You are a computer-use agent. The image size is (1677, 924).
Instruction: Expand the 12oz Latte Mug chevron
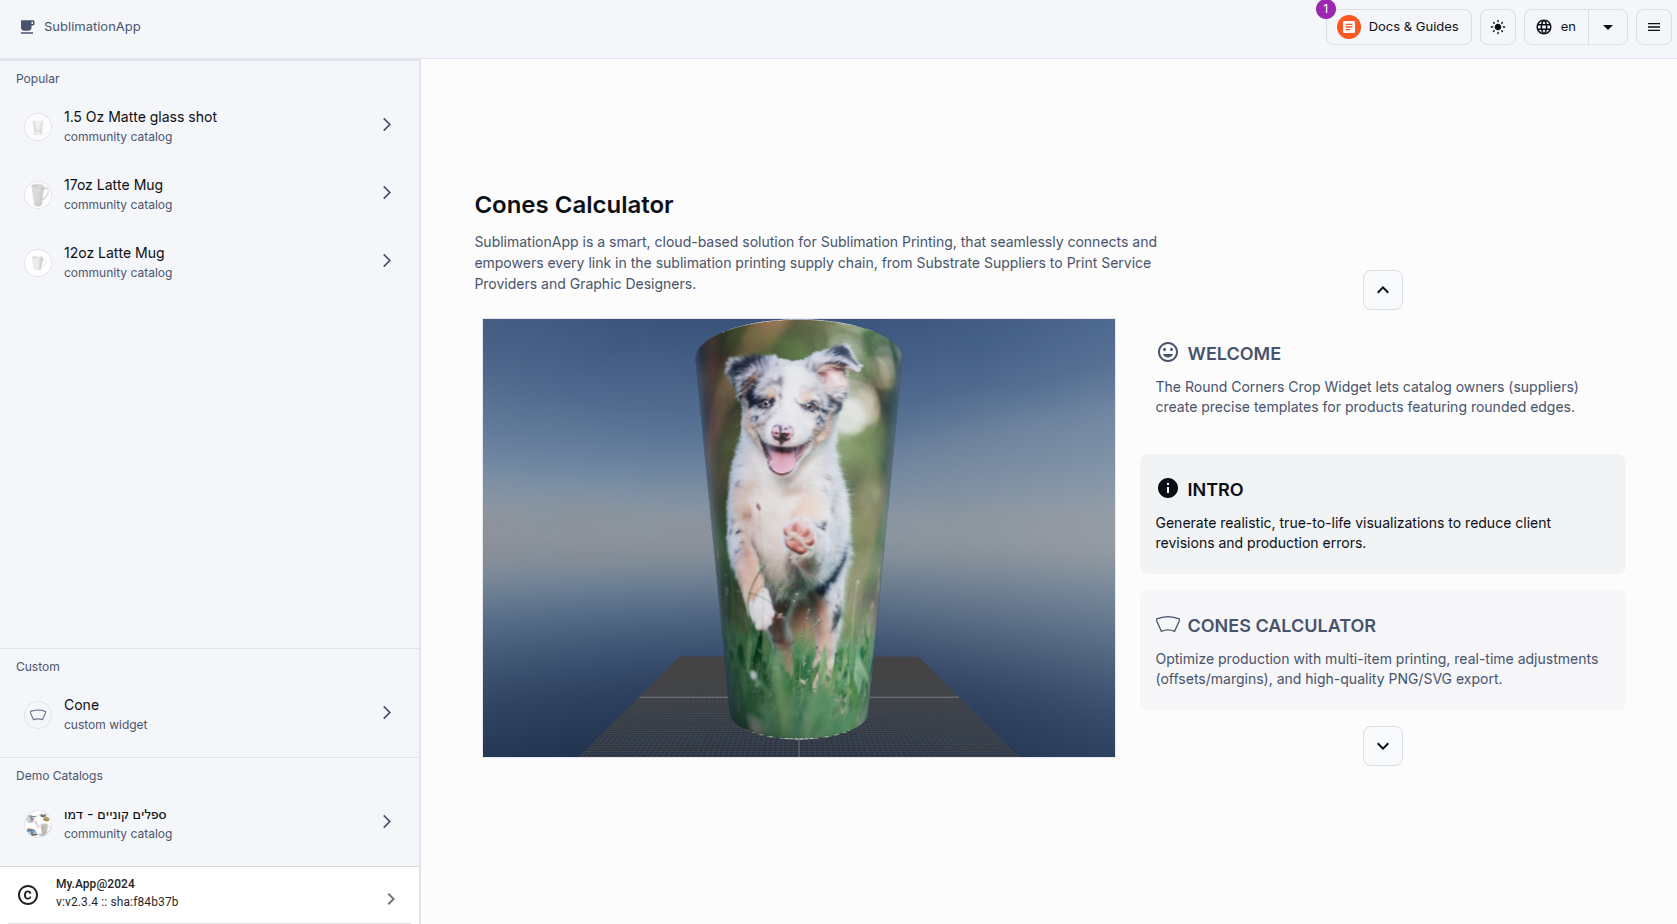[387, 261]
